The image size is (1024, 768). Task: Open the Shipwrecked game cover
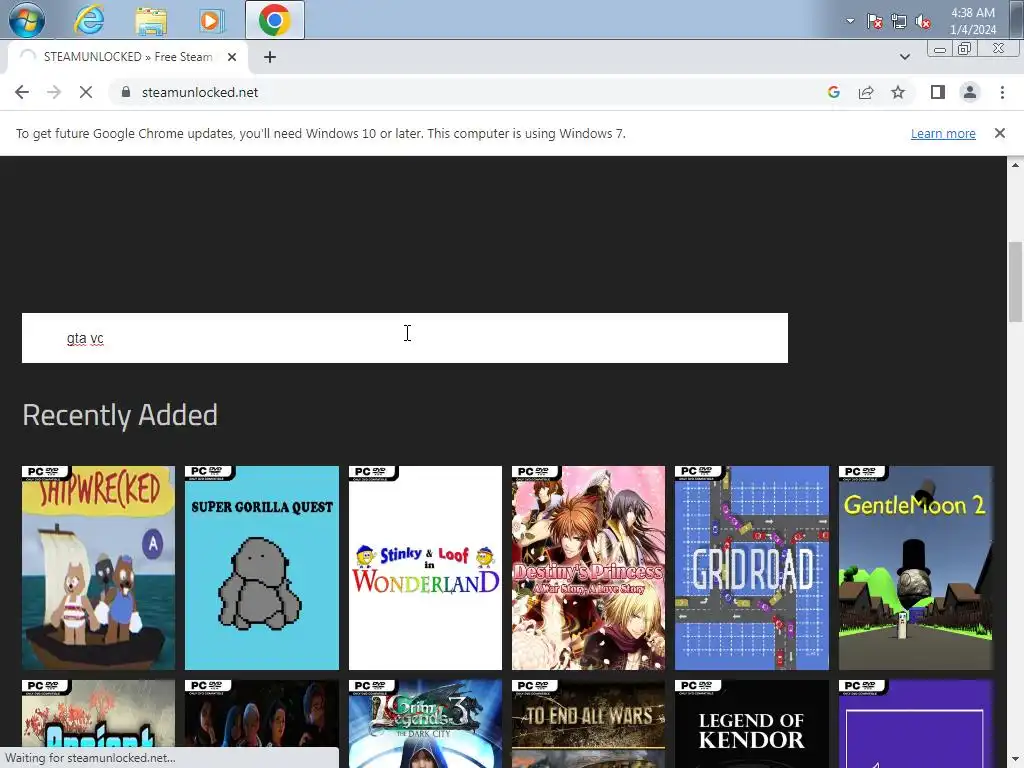[98, 568]
